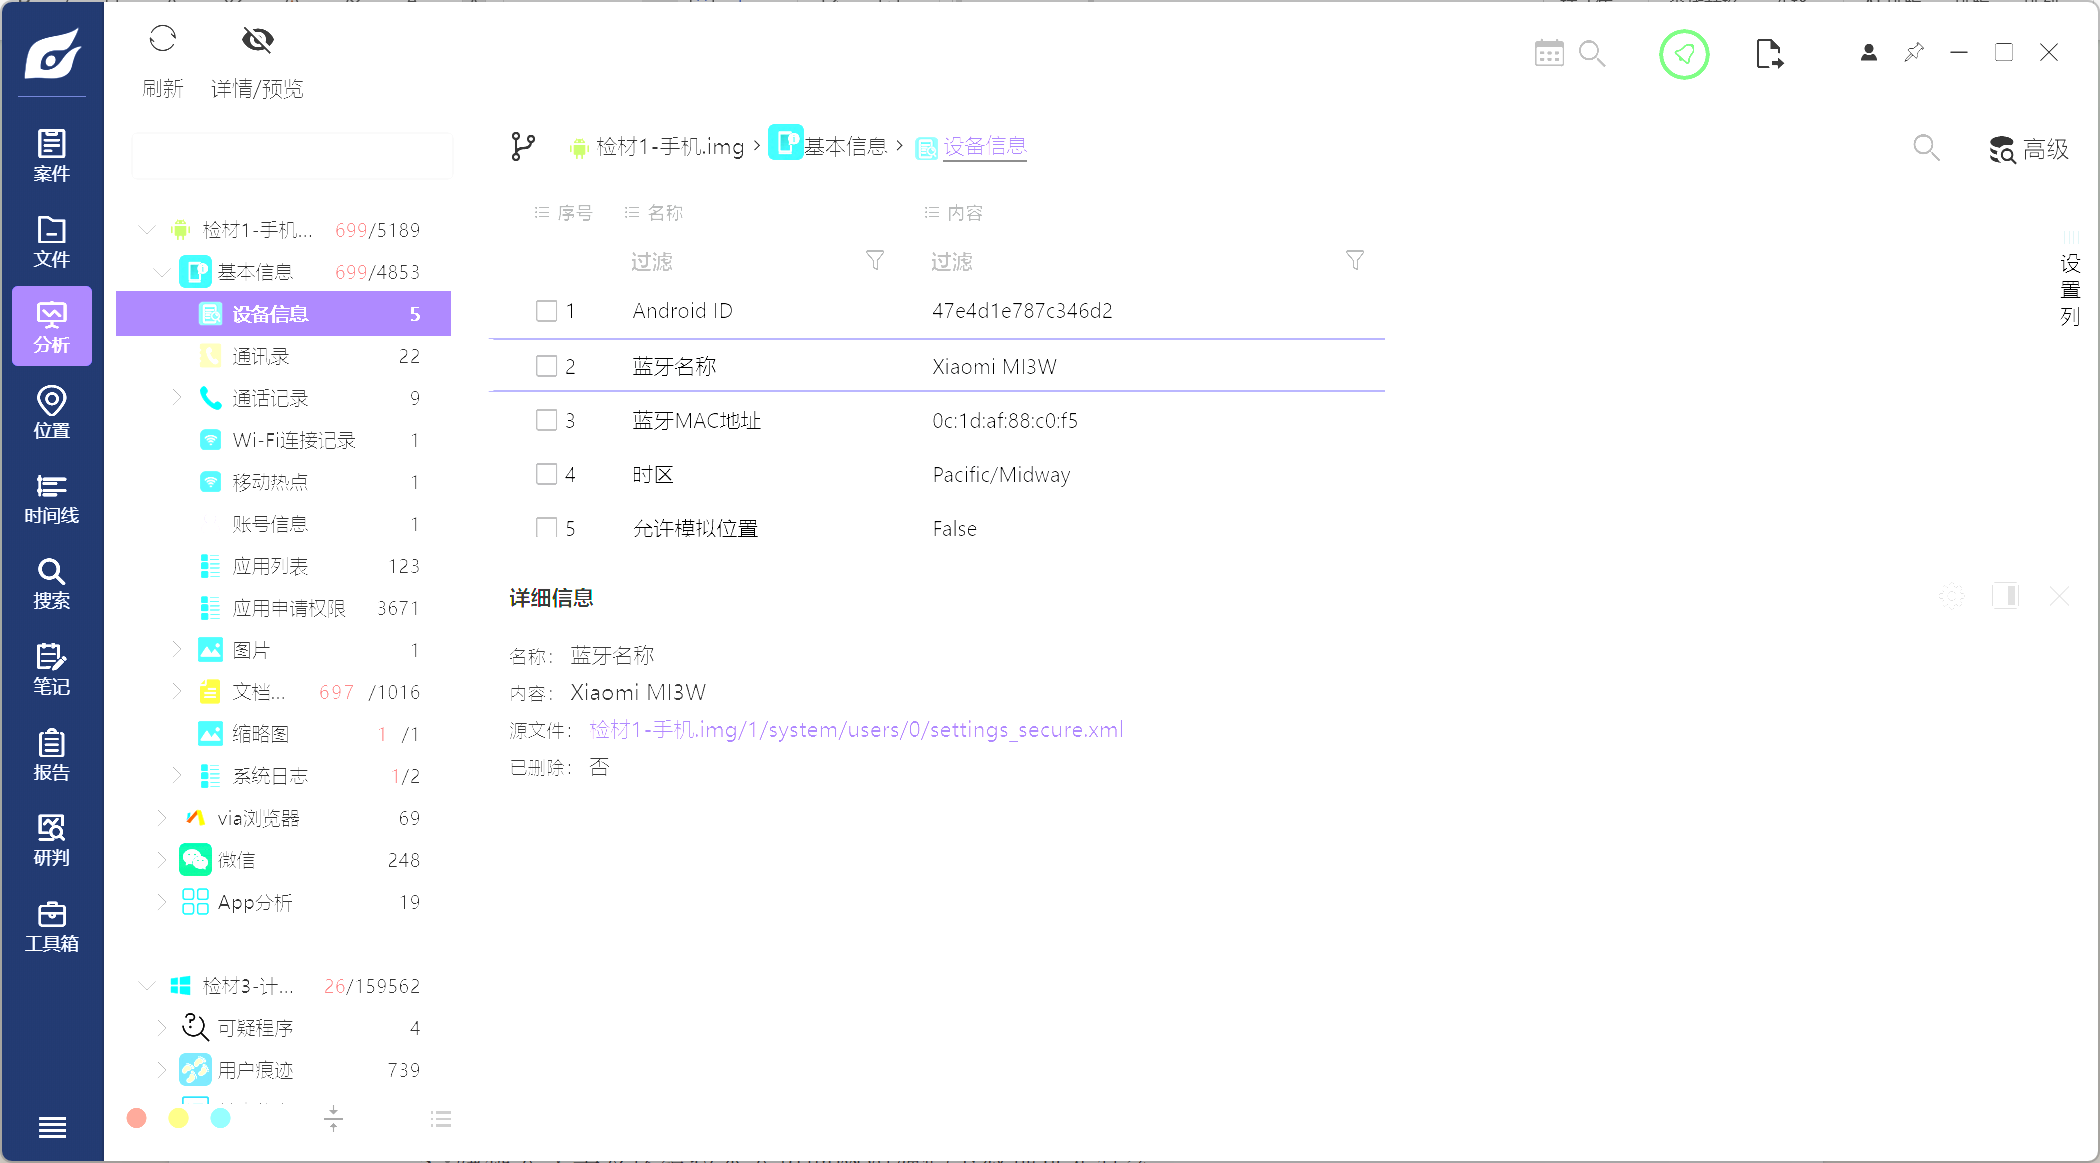Toggle the 详情/预览 eye icon
The image size is (2100, 1163).
[257, 40]
